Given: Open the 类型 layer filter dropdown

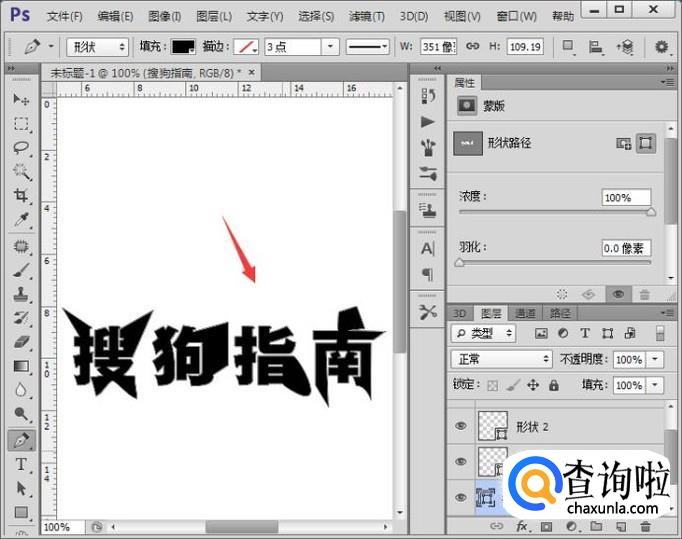Looking at the screenshot, I should 483,334.
